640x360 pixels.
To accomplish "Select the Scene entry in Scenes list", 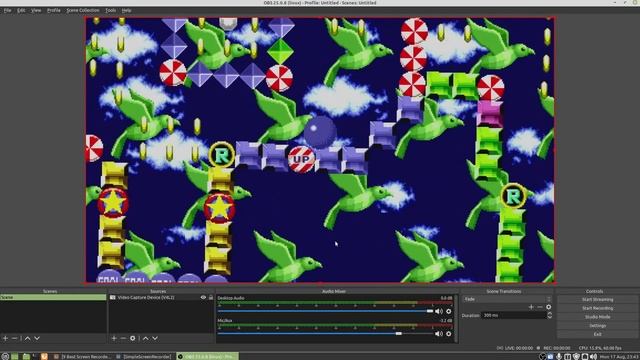I will coord(53,298).
